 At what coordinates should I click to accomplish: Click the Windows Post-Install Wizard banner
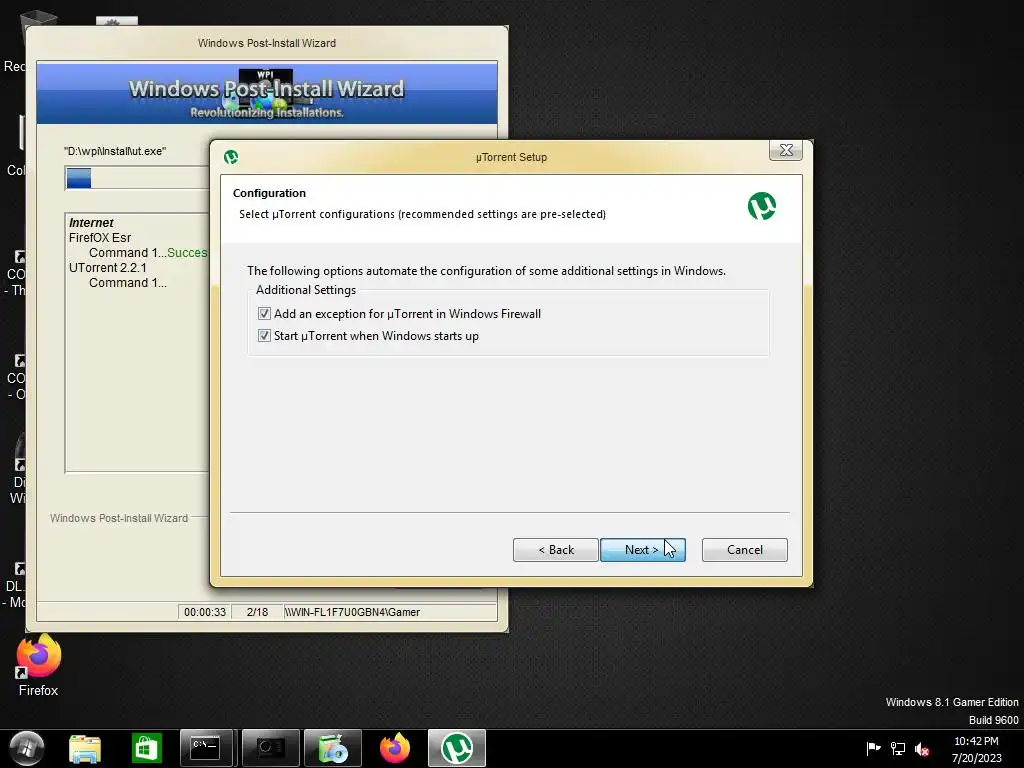pyautogui.click(x=267, y=93)
